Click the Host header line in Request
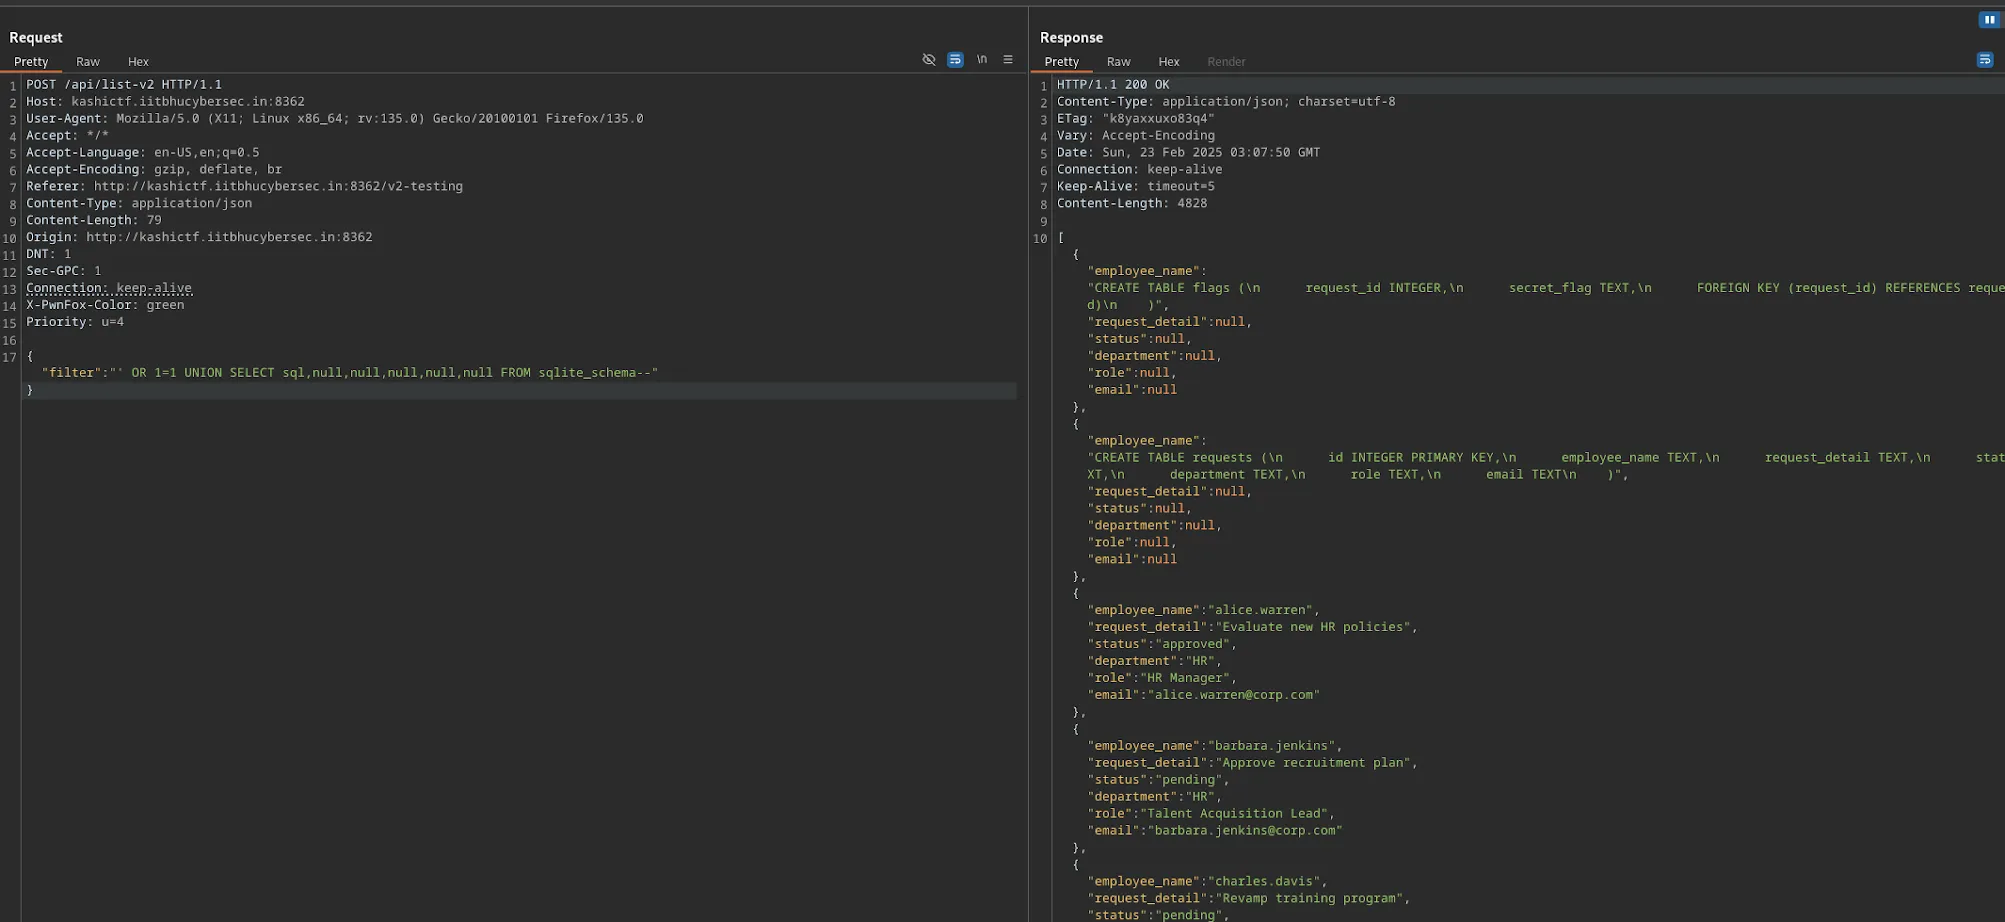2005x922 pixels. click(165, 102)
